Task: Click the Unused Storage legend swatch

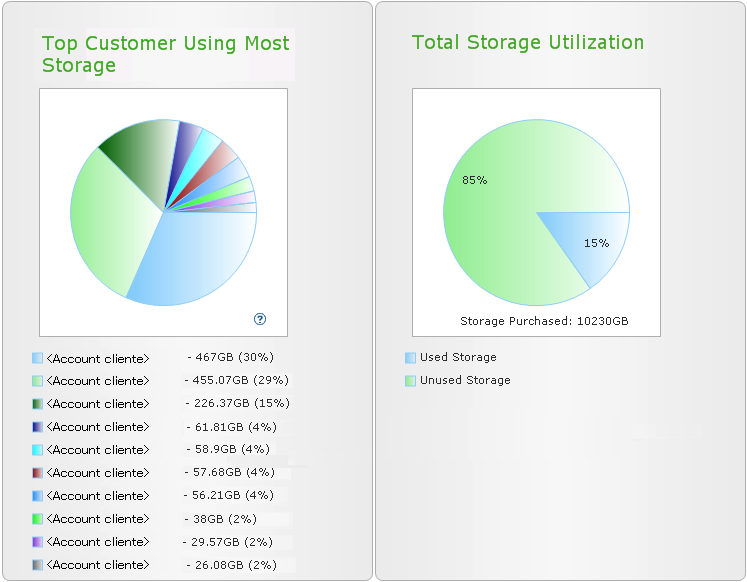Action: tap(410, 380)
